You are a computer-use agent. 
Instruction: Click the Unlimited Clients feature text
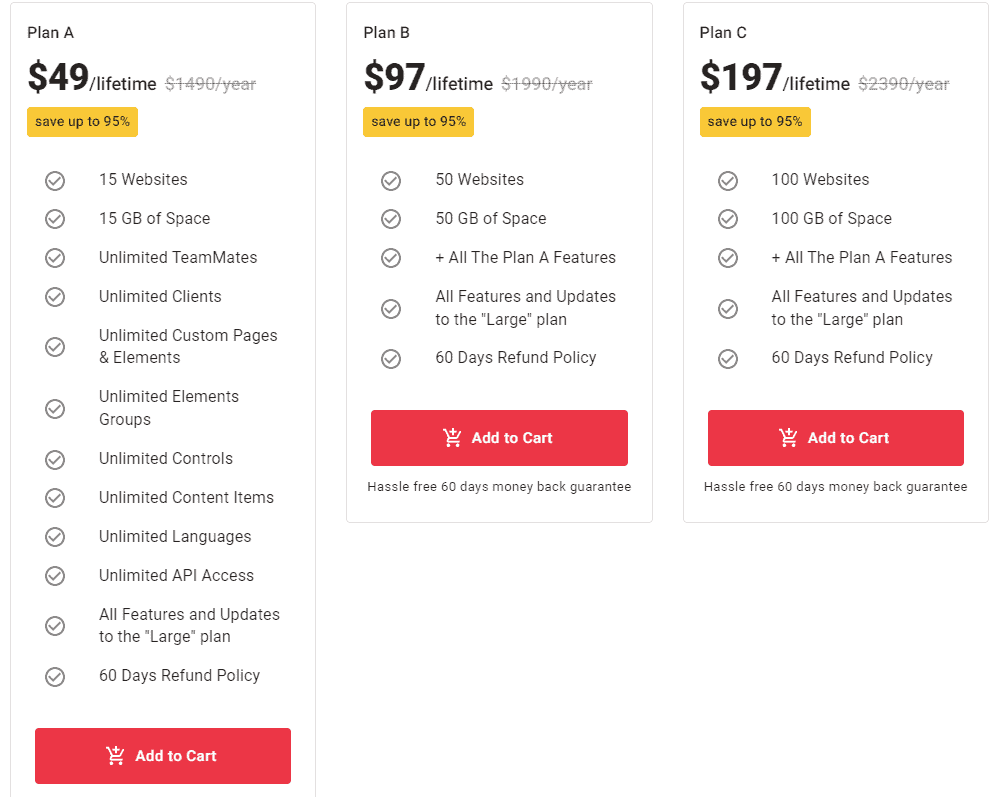(160, 297)
